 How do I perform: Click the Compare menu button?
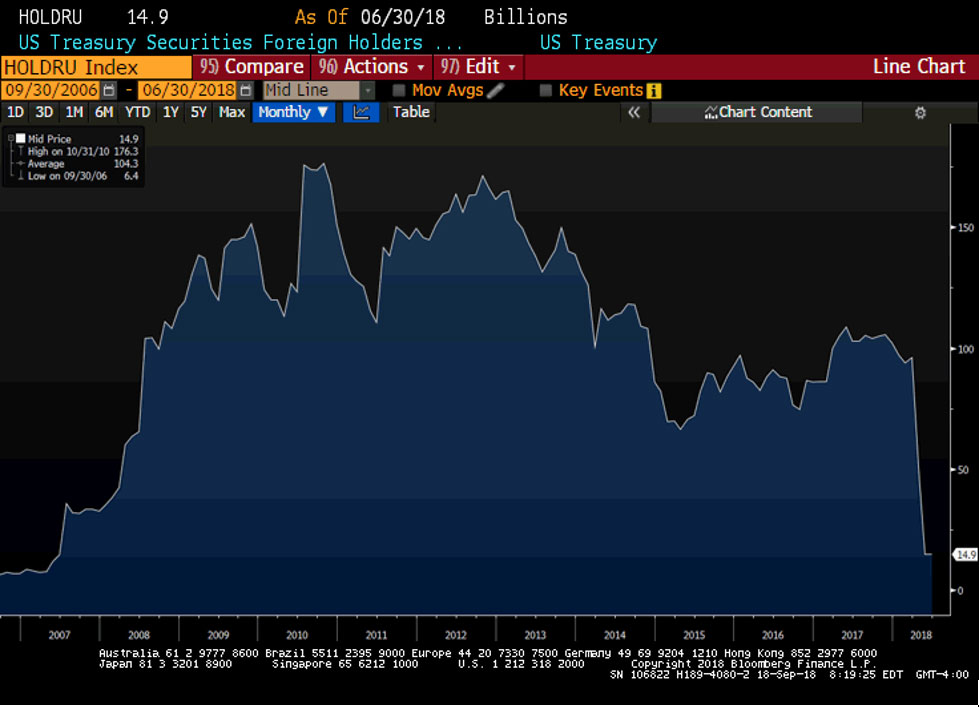tap(251, 67)
